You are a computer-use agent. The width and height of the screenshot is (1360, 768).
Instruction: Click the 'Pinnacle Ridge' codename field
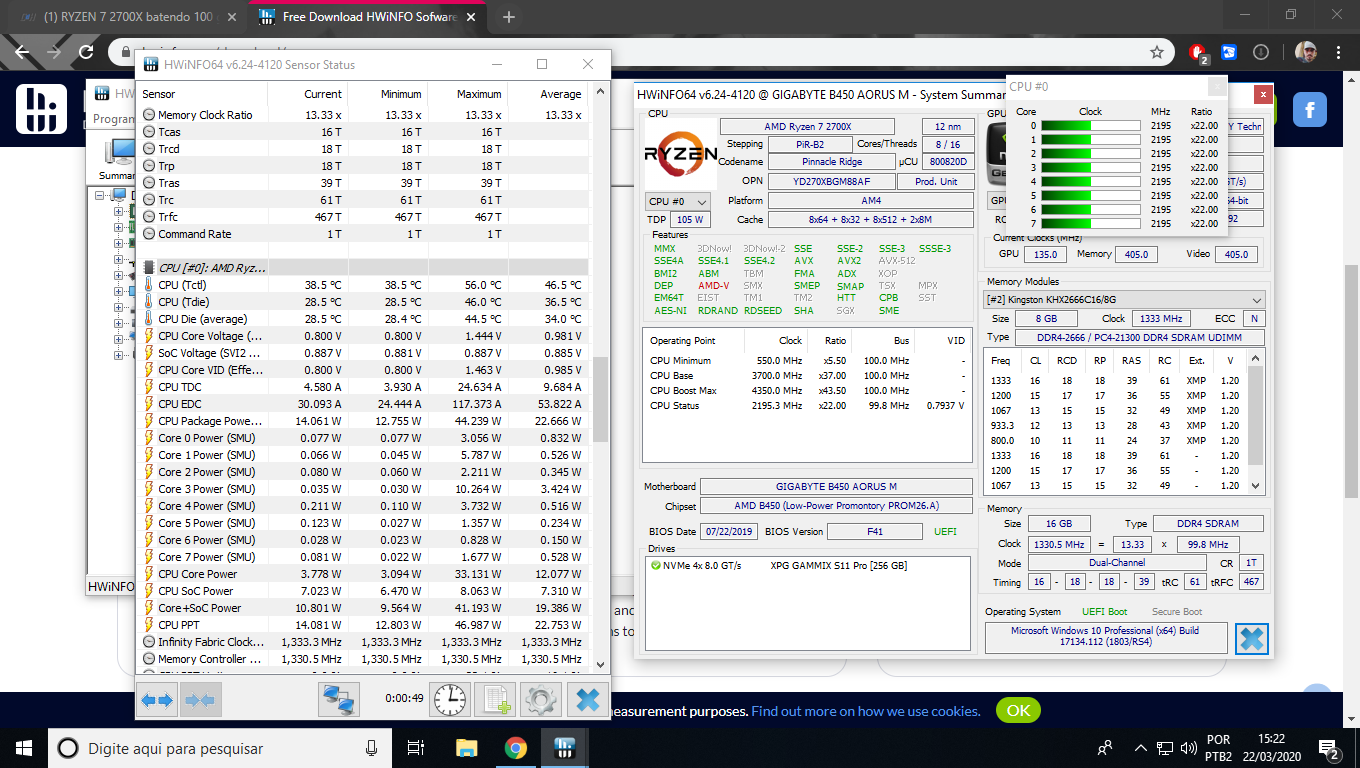831,163
